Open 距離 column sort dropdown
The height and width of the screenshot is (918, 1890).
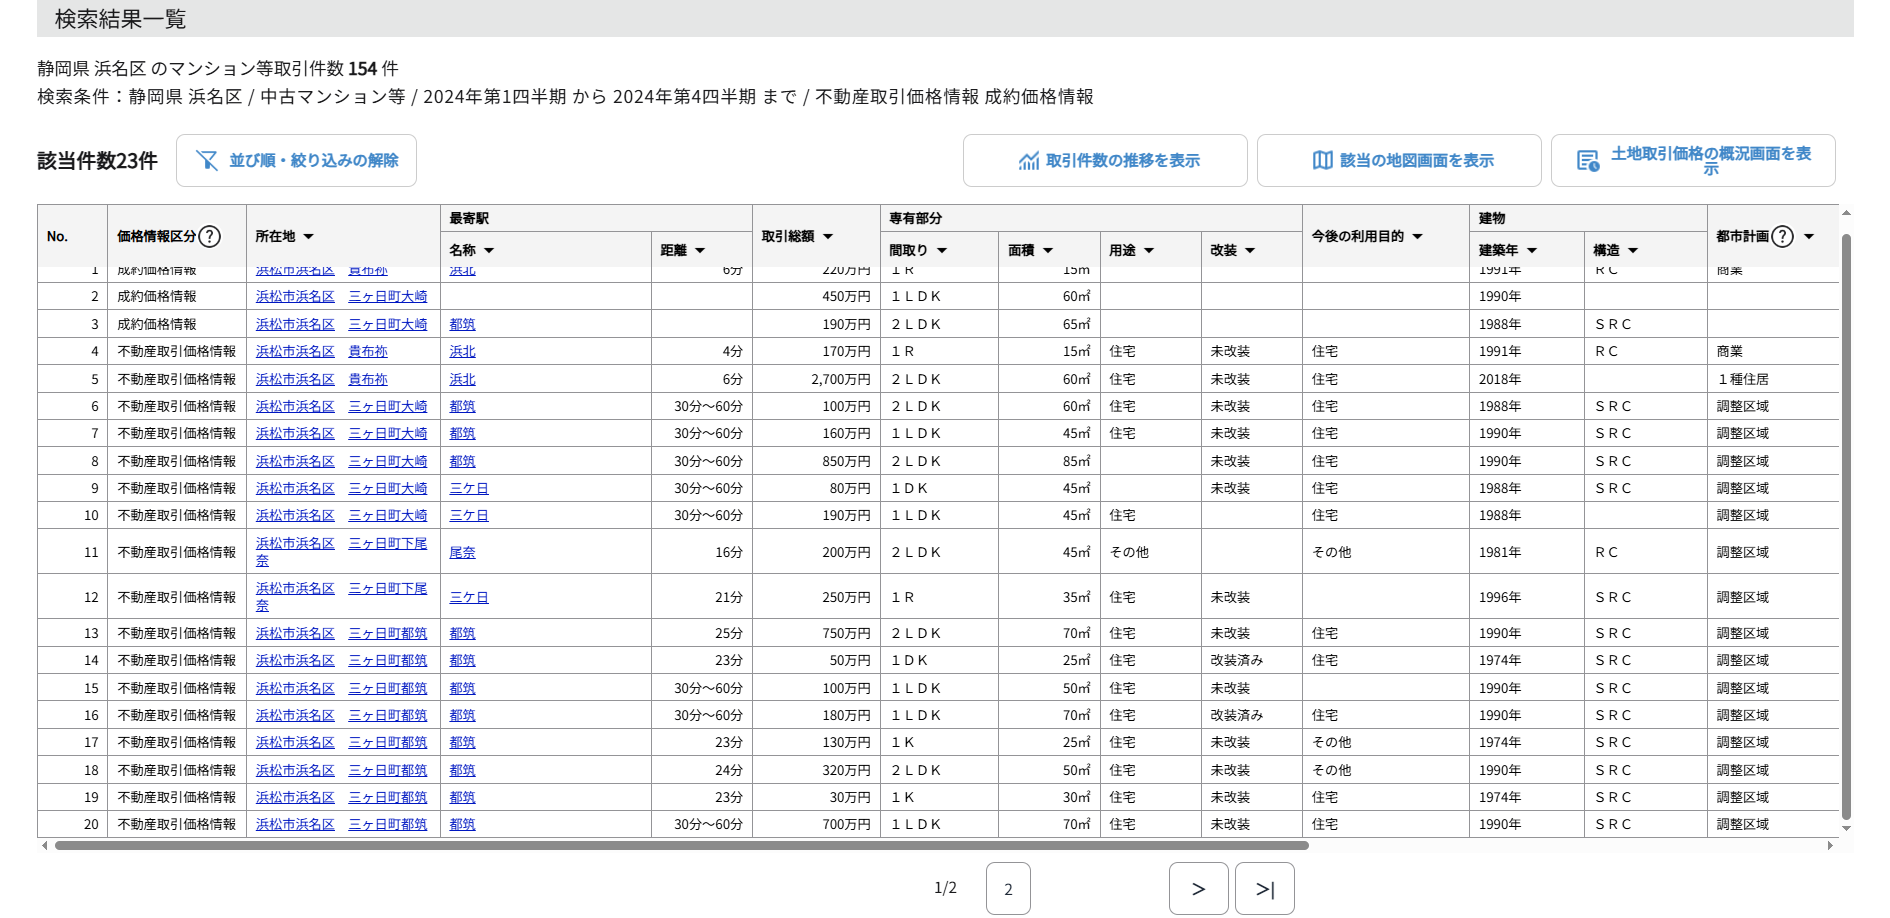pyautogui.click(x=700, y=251)
